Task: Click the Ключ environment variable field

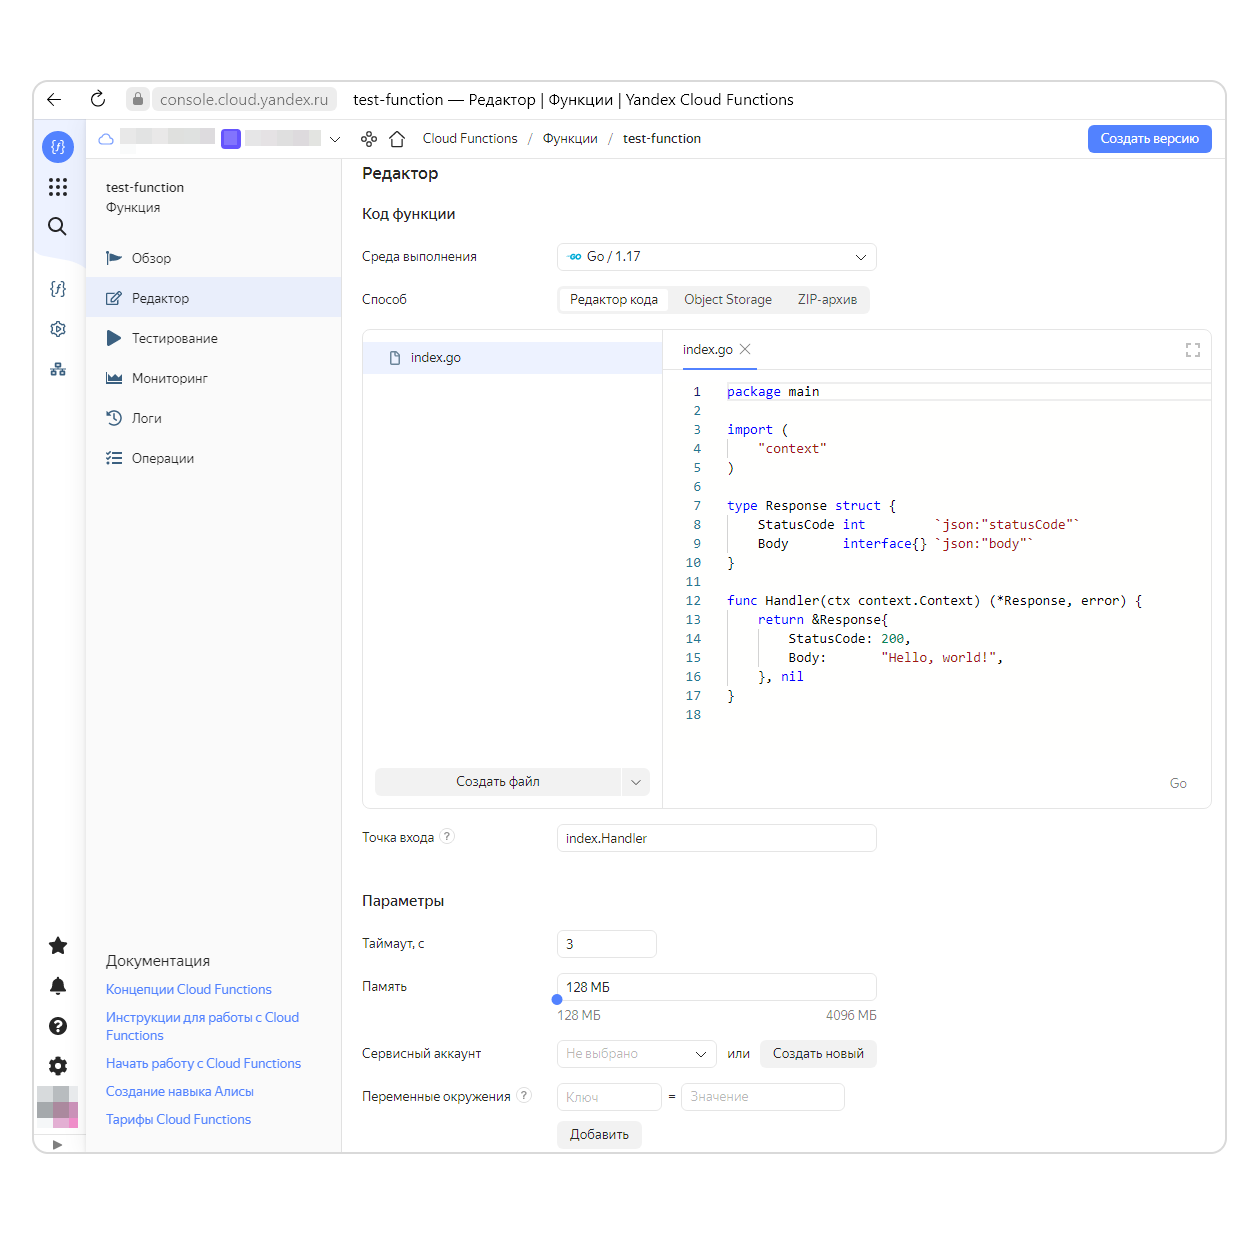Action: click(609, 1097)
